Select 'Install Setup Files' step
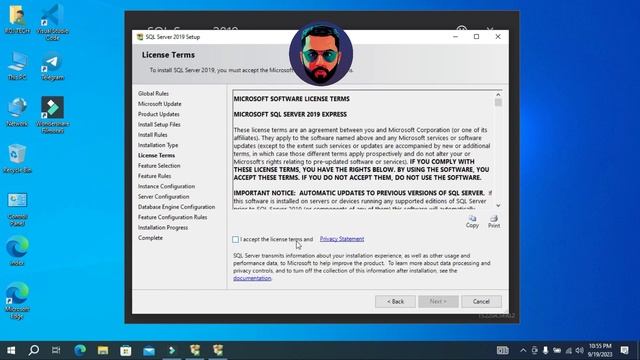The height and width of the screenshot is (360, 640). pos(159,124)
